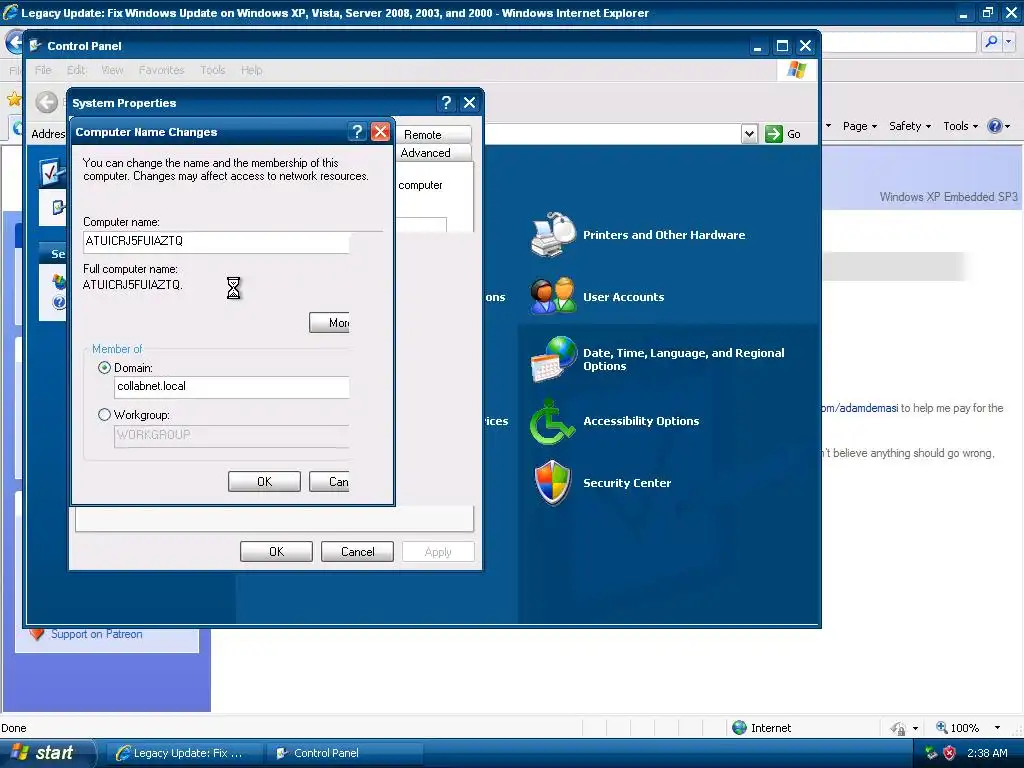Click the More button in Computer Name Changes
Screen dimensions: 1024x768
coord(329,322)
